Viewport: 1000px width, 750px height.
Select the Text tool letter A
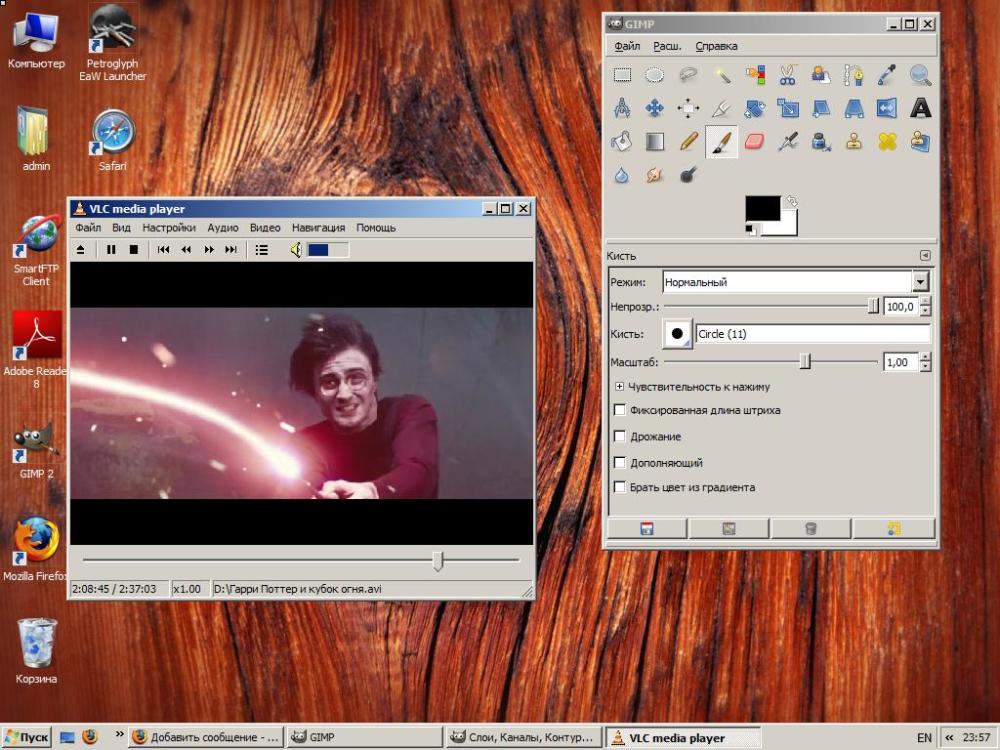pos(920,108)
